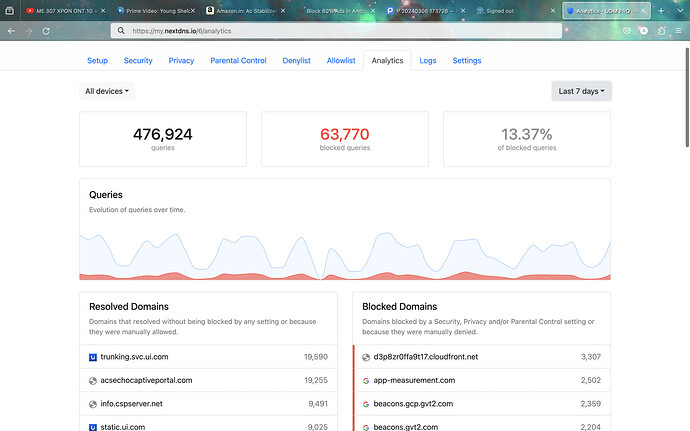Click the search magnifier in address bar
Screen dimensions: 690x431
click(121, 31)
